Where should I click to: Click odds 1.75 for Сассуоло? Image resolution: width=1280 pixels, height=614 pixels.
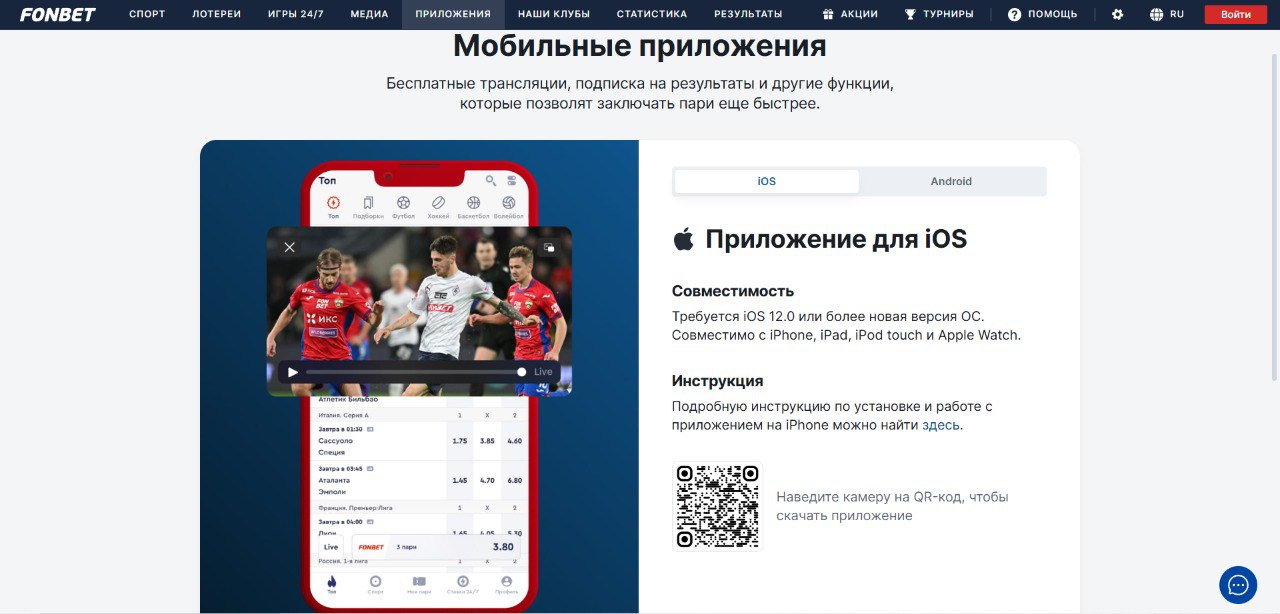(x=460, y=441)
